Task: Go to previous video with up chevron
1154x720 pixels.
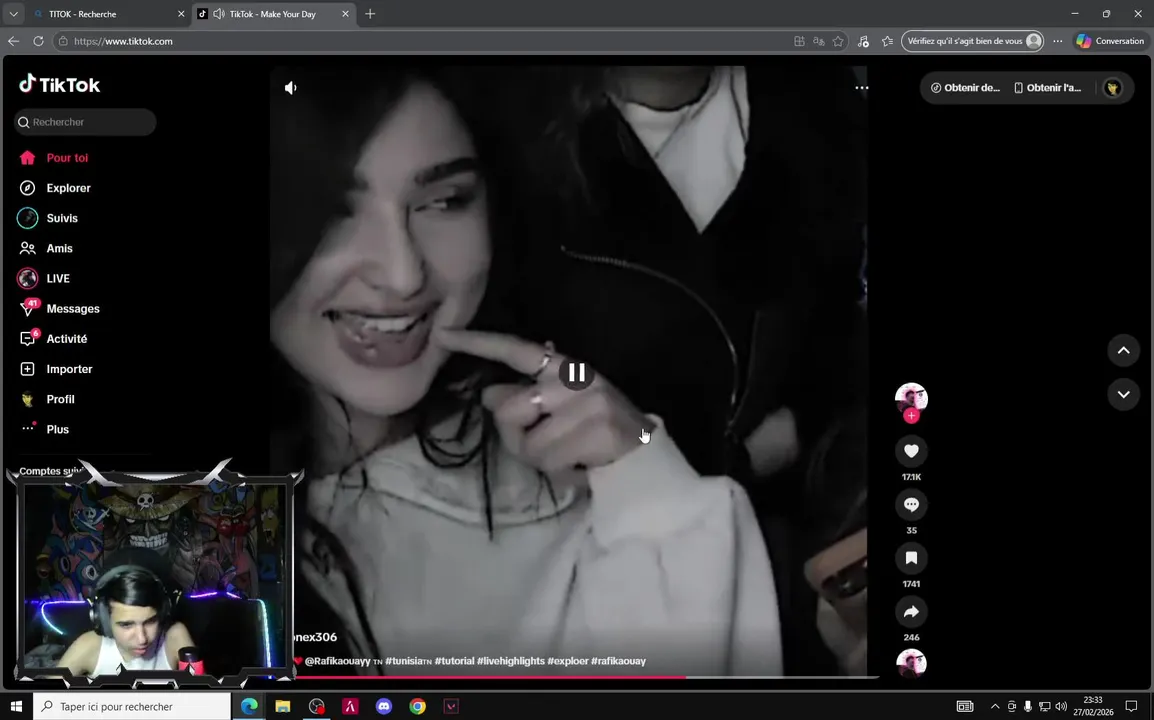Action: coord(1123,350)
